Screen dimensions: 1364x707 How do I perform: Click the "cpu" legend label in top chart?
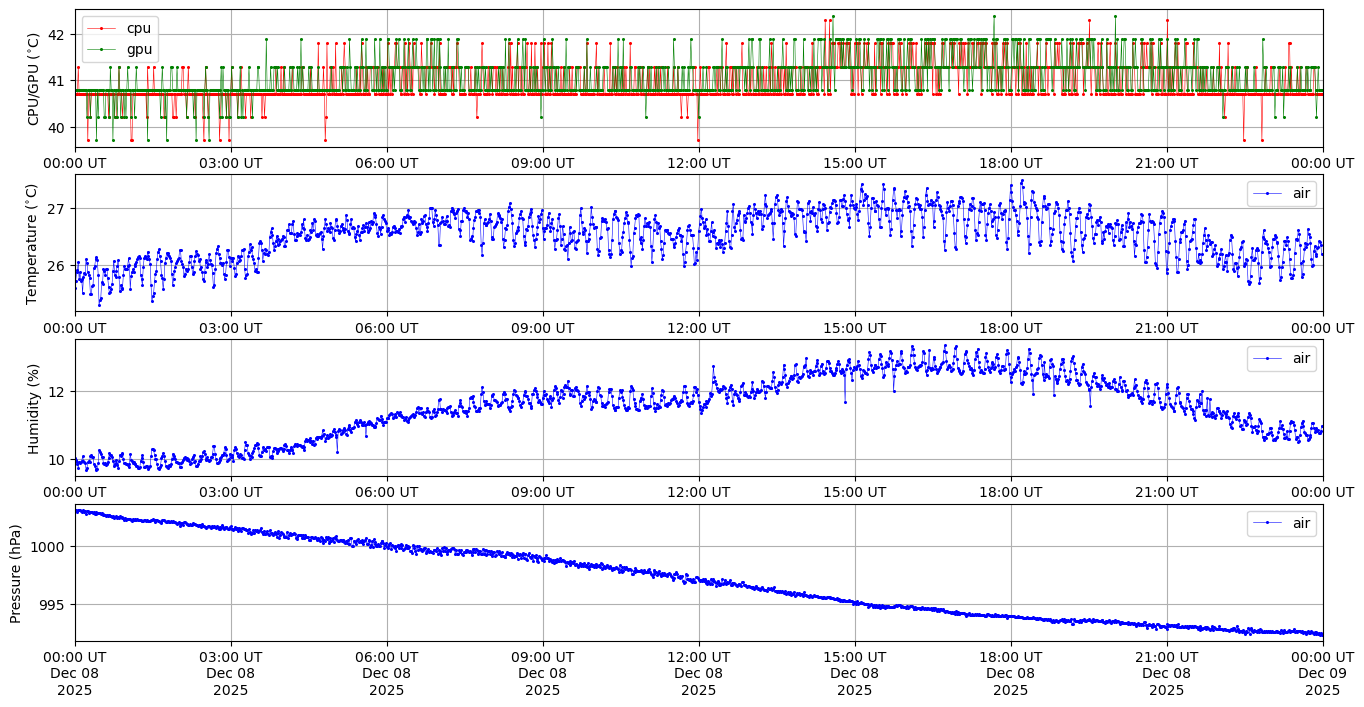pyautogui.click(x=125, y=28)
